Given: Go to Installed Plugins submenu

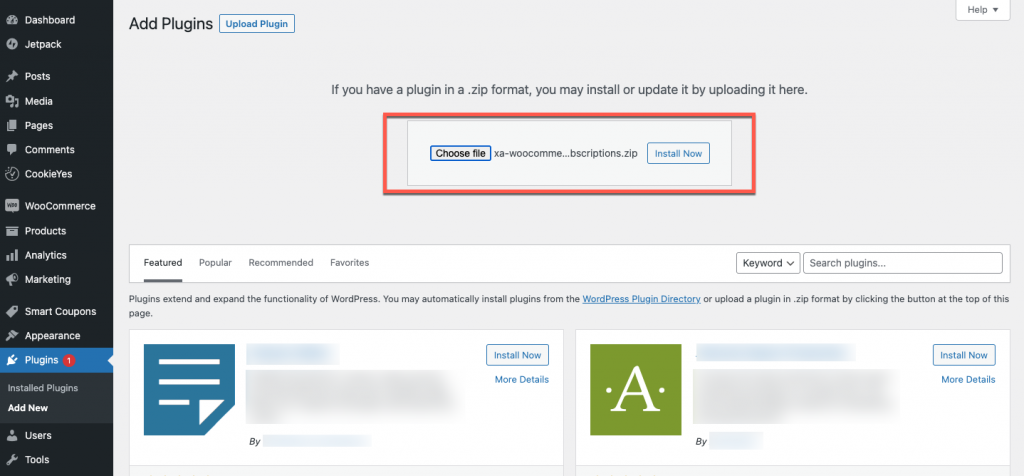Looking at the screenshot, I should click(x=43, y=388).
